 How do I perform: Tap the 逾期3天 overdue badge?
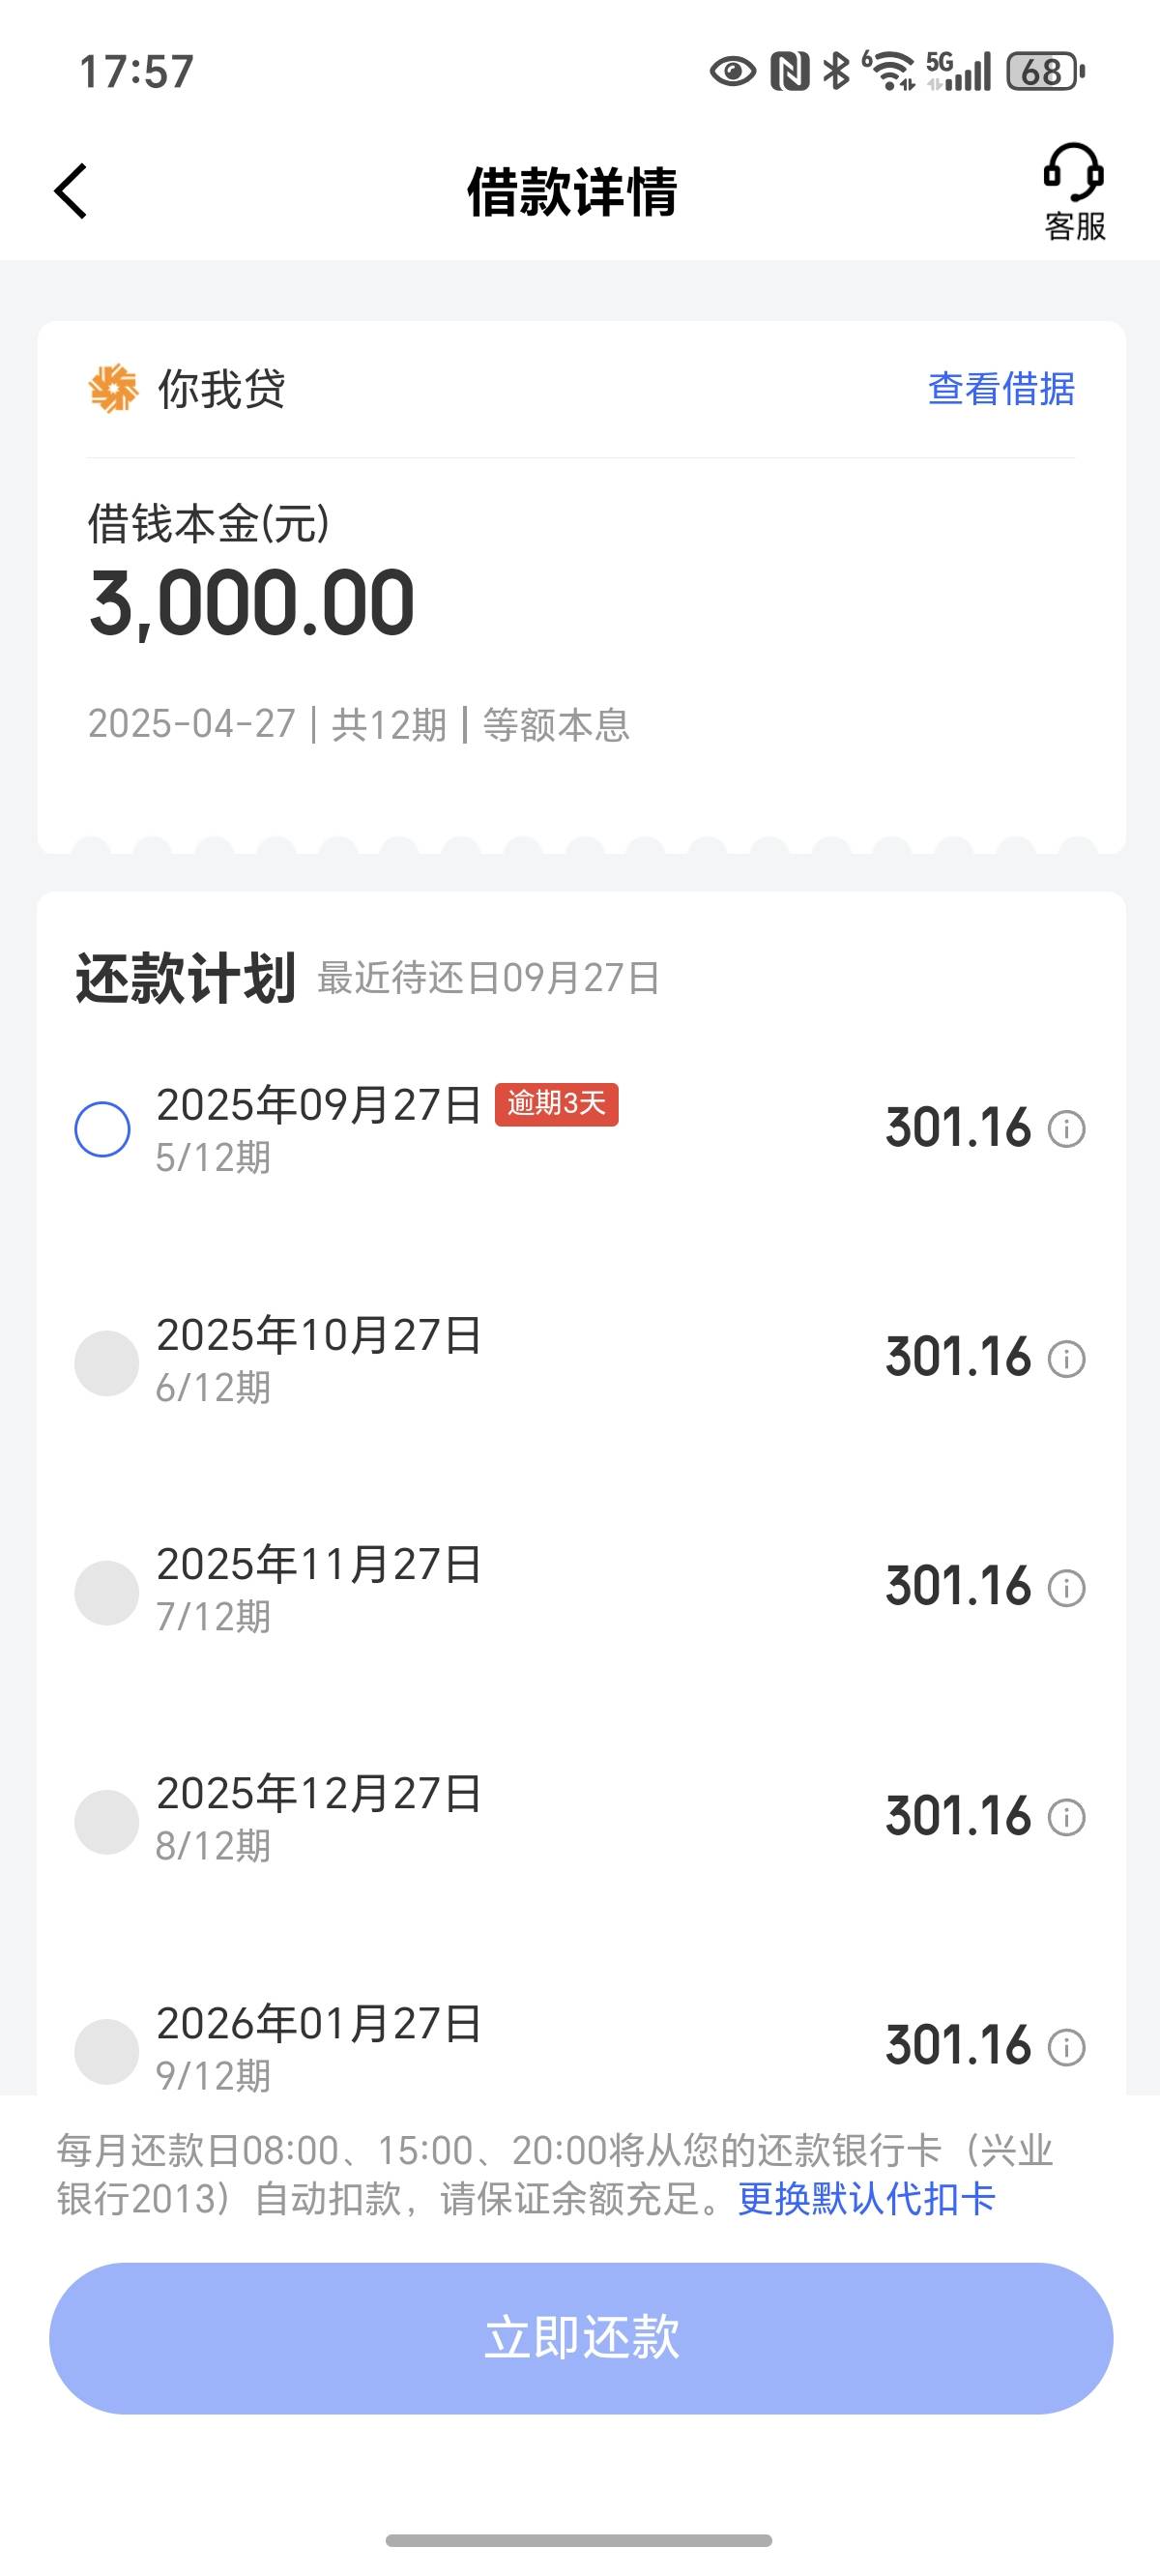pos(556,1104)
